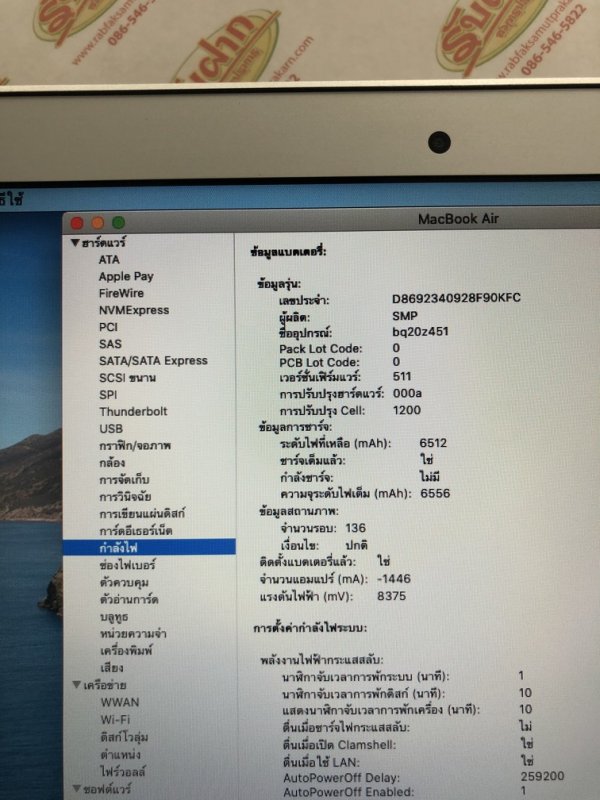Select ATA in the sidebar
The image size is (600, 800).
[109, 260]
